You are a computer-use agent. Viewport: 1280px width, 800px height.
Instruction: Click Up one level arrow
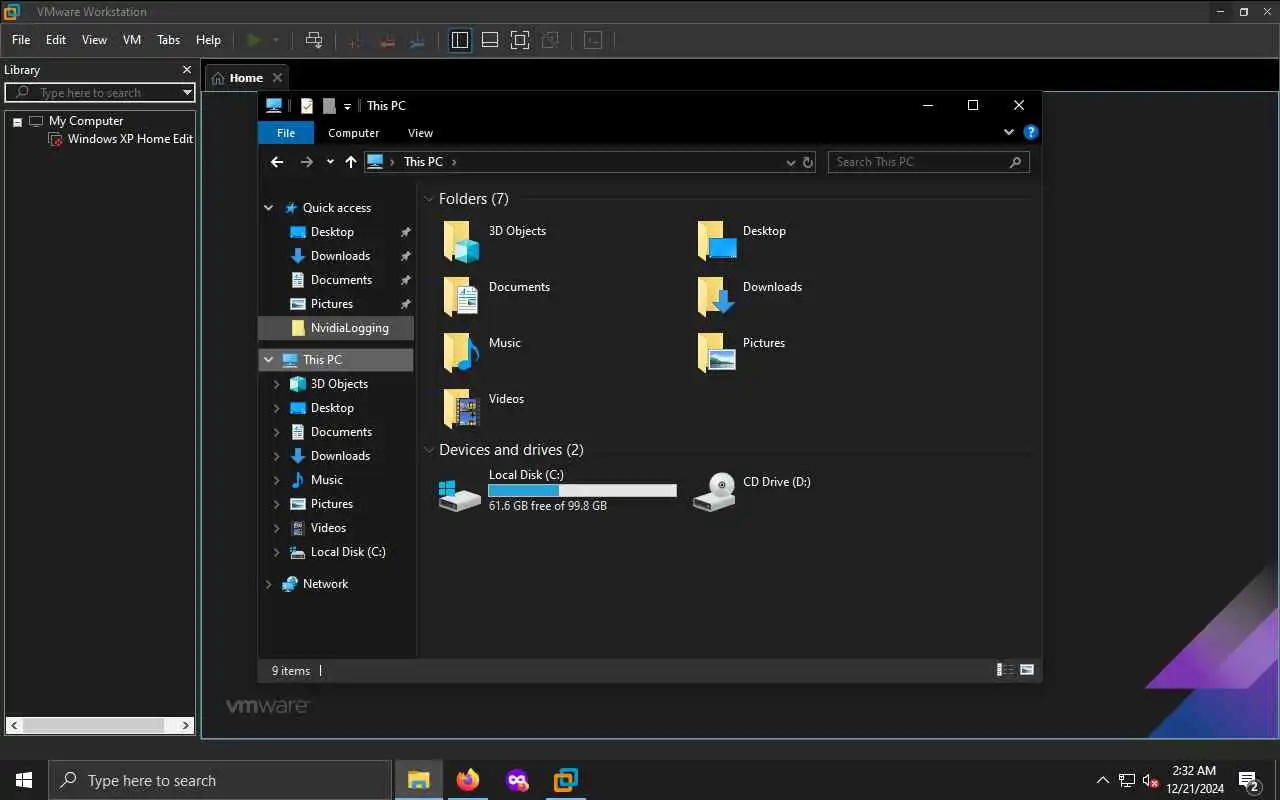pos(351,162)
